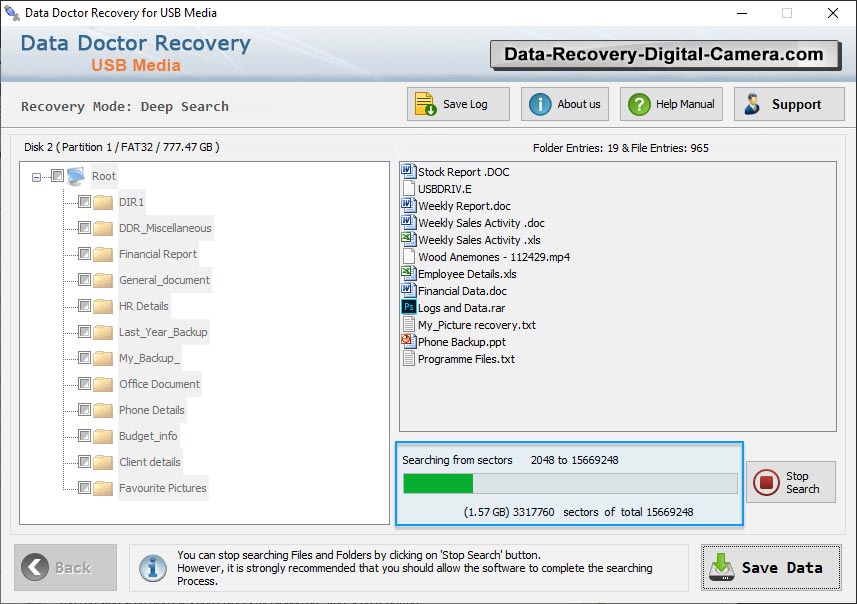Viewport: 857px width, 604px height.
Task: Collapse the Root tree node
Action: point(36,177)
